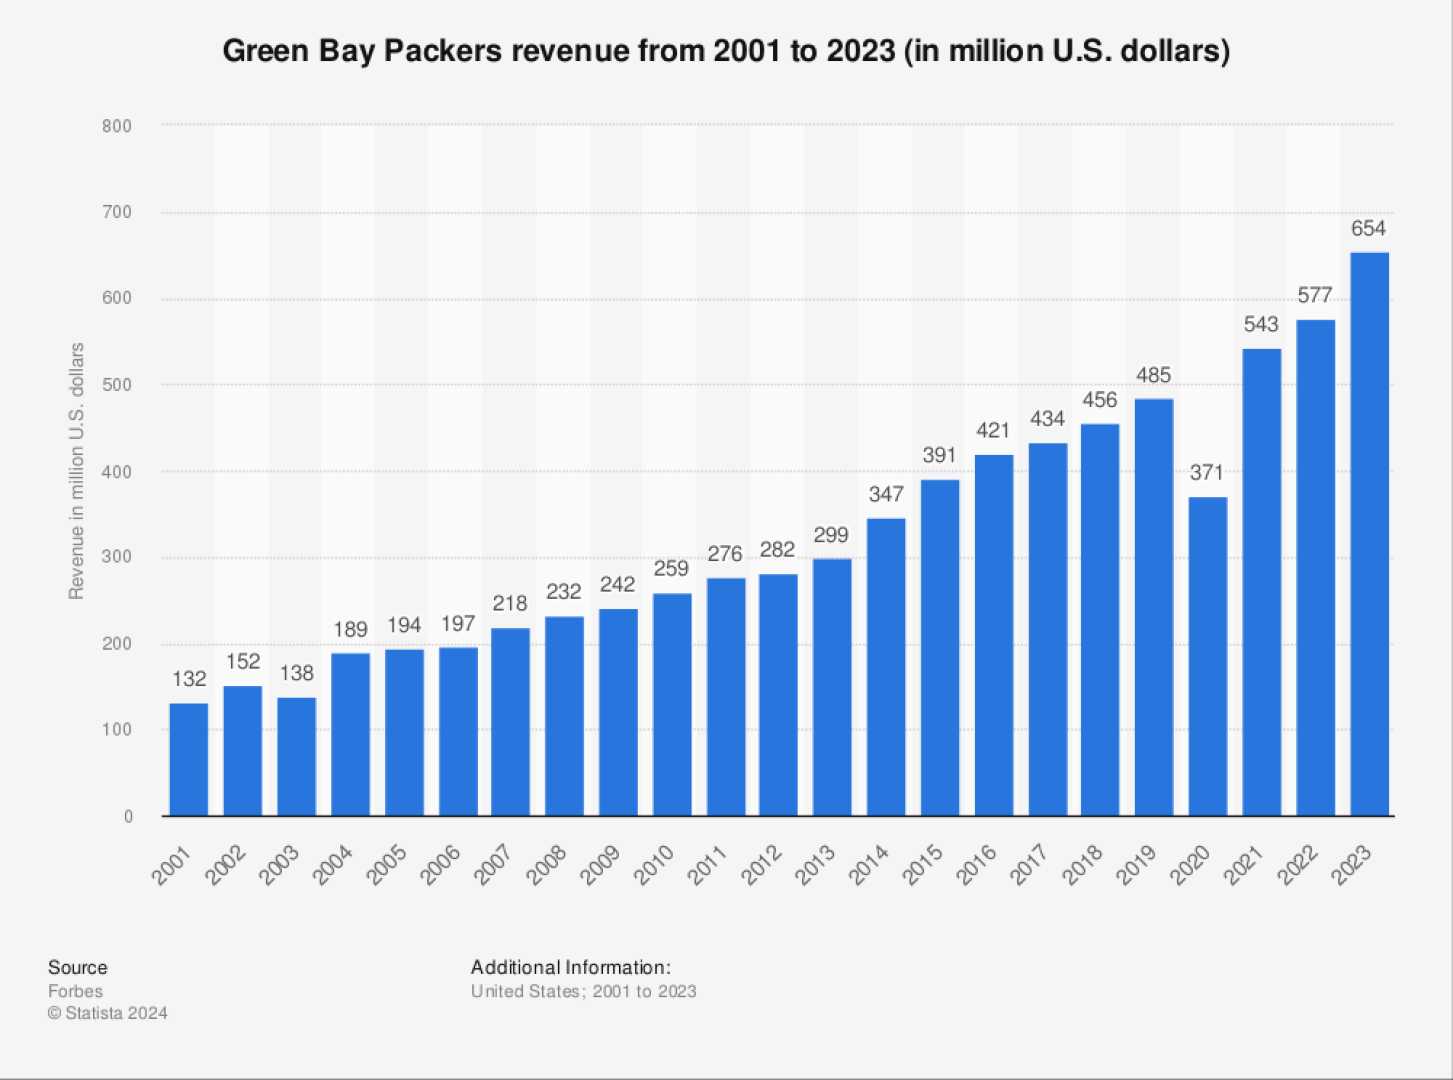The image size is (1453, 1080).
Task: Click the 434 data label
Action: (x=1047, y=419)
